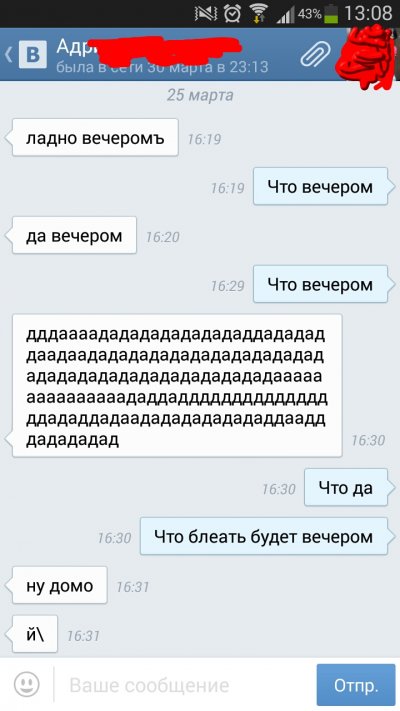Send message with Отпр. button
This screenshot has width=400, height=711.
tap(356, 685)
